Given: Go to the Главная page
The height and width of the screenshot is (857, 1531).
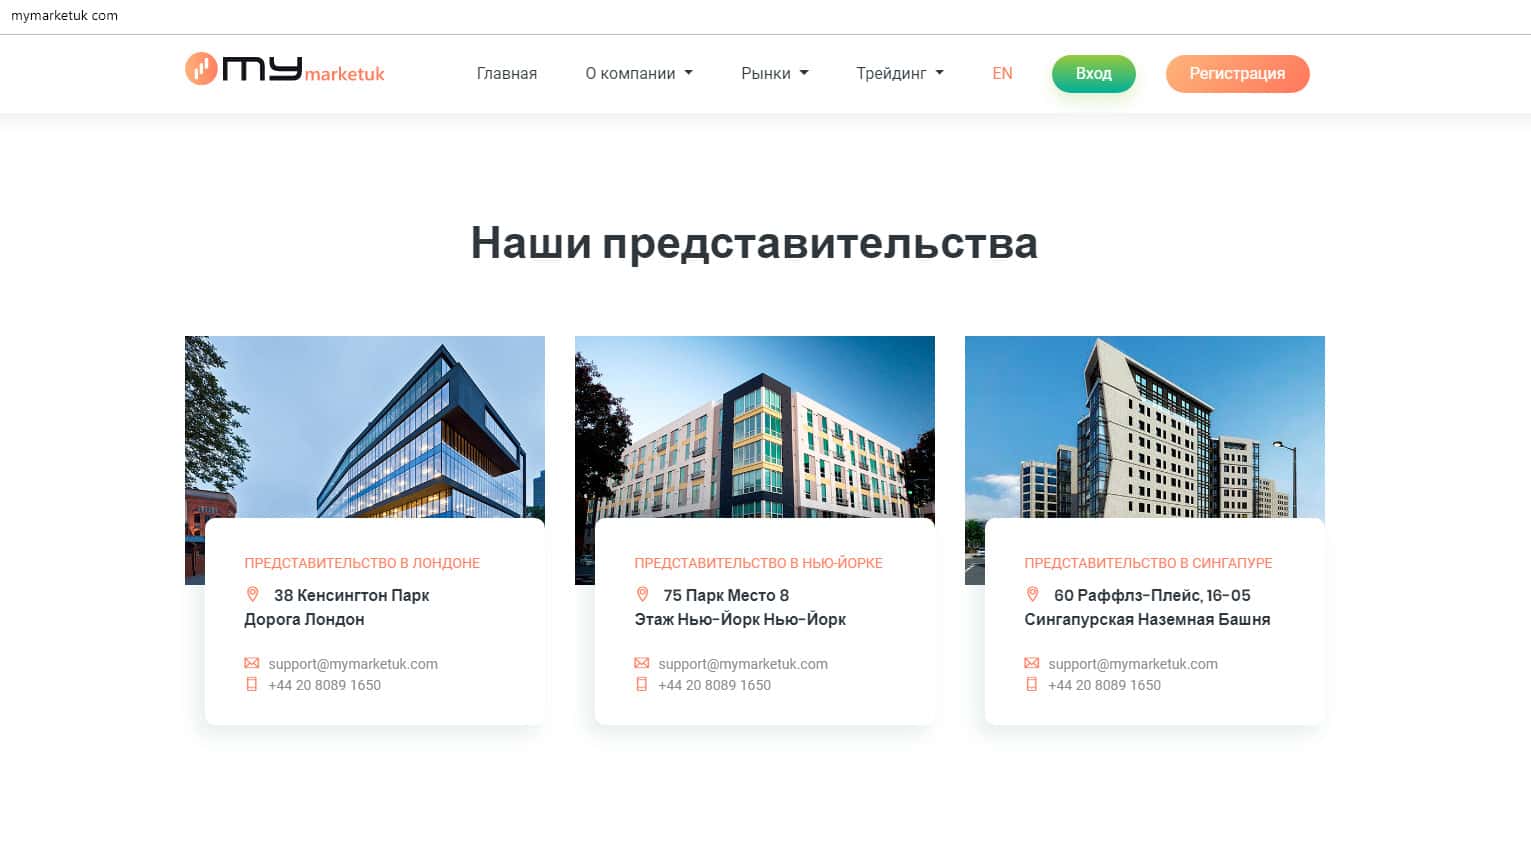Looking at the screenshot, I should pyautogui.click(x=507, y=73).
